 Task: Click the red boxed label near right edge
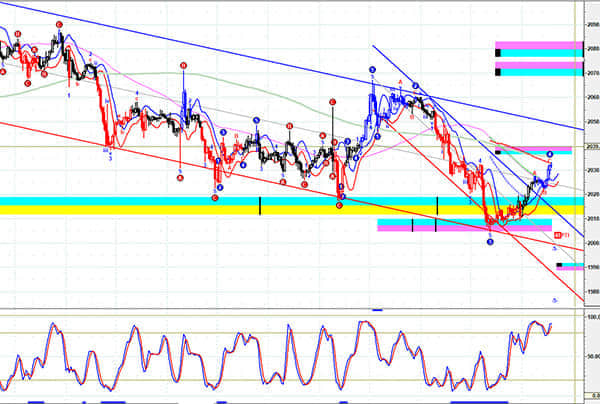[556, 234]
